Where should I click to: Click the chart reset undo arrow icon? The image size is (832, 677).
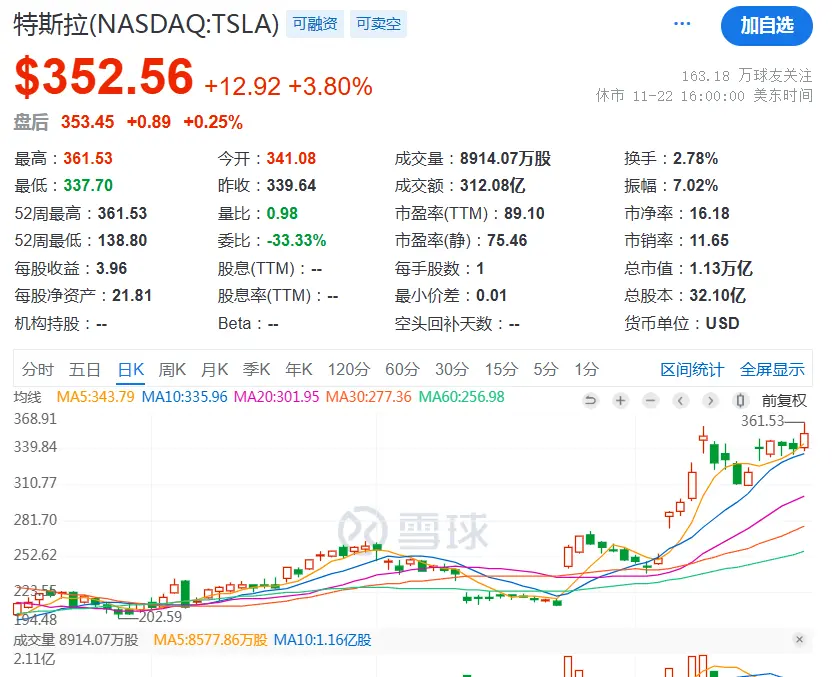coord(591,401)
